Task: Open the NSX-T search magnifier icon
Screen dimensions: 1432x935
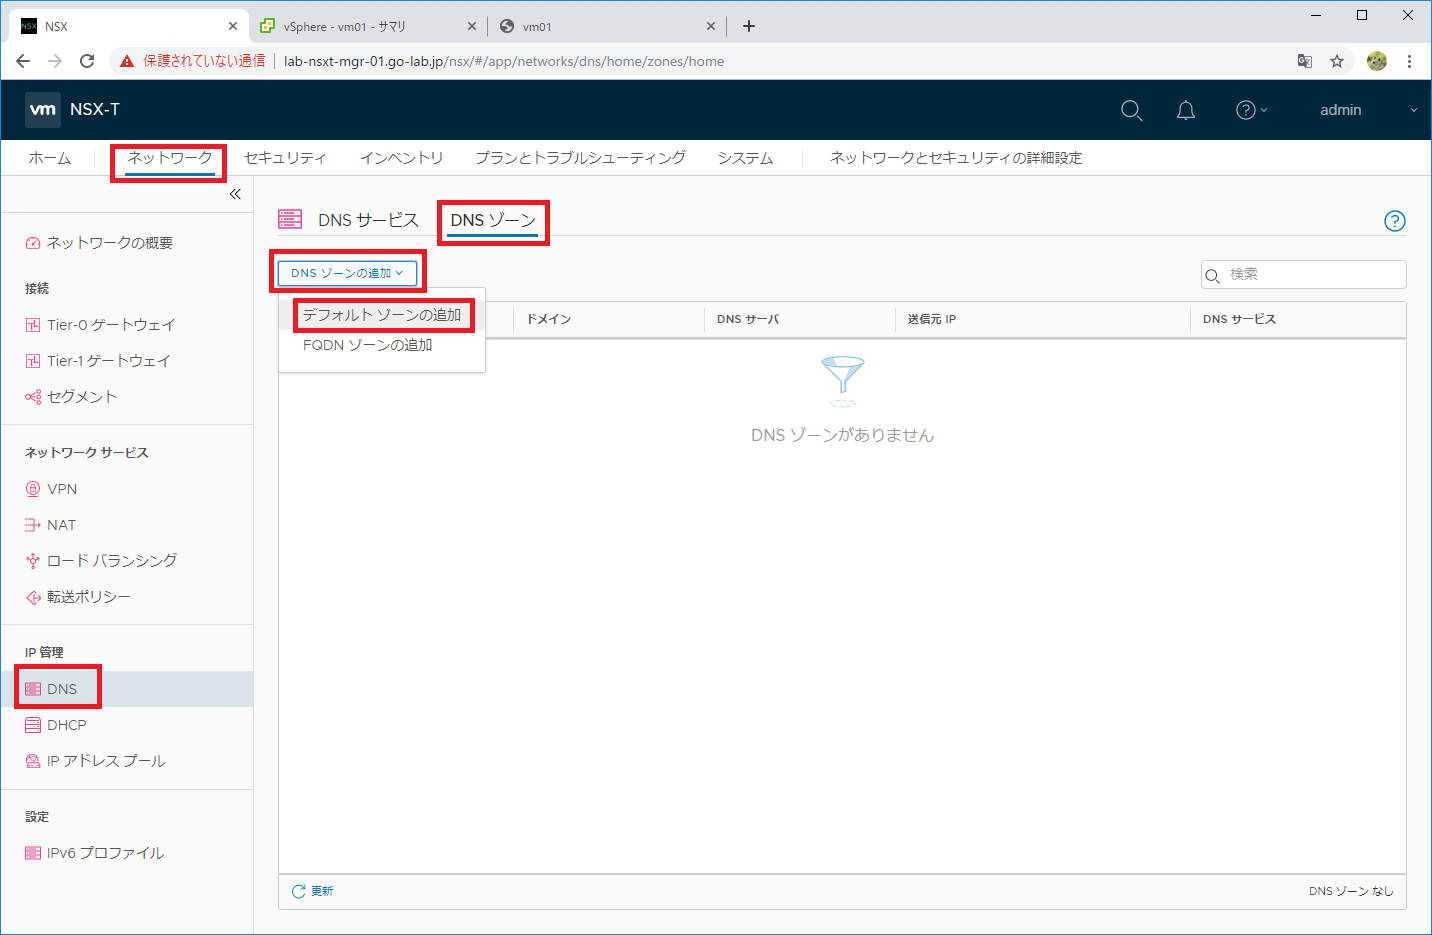Action: (x=1131, y=110)
